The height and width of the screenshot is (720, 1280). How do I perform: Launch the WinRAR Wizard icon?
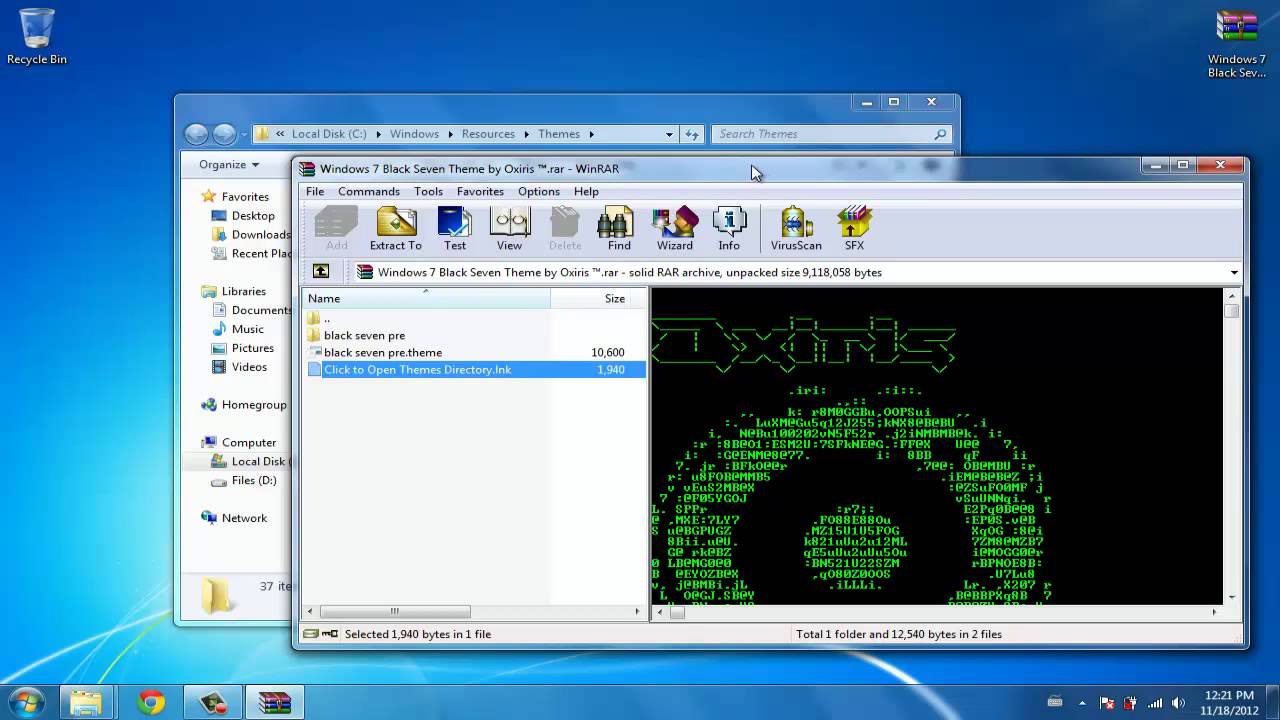click(x=675, y=228)
